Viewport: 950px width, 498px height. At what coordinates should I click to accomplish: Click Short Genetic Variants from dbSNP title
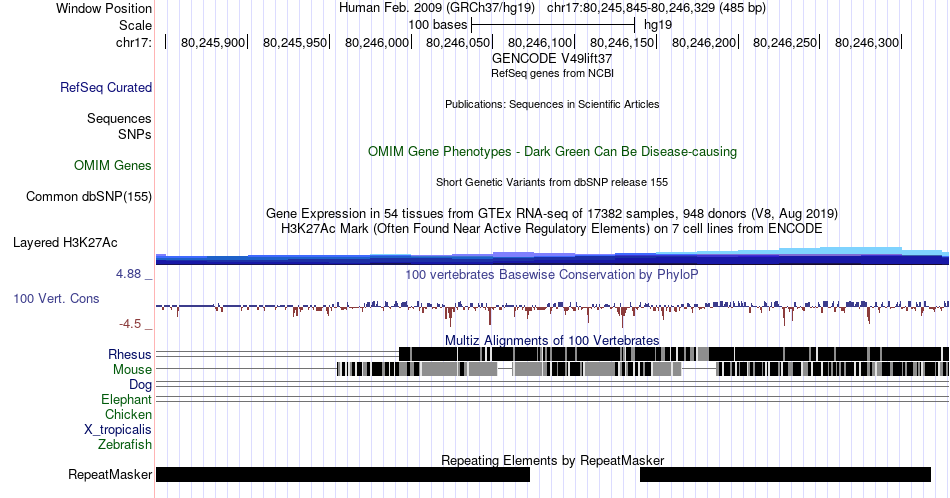click(552, 182)
